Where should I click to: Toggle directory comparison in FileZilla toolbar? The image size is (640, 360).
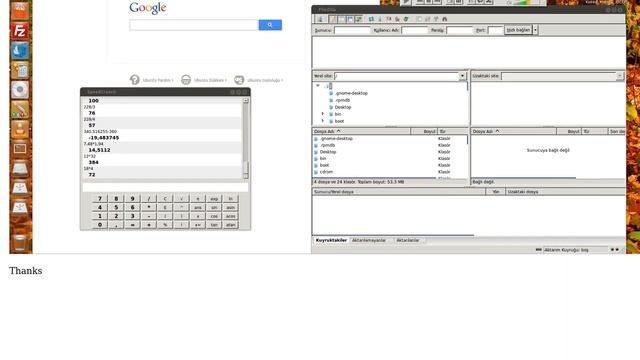coord(427,19)
